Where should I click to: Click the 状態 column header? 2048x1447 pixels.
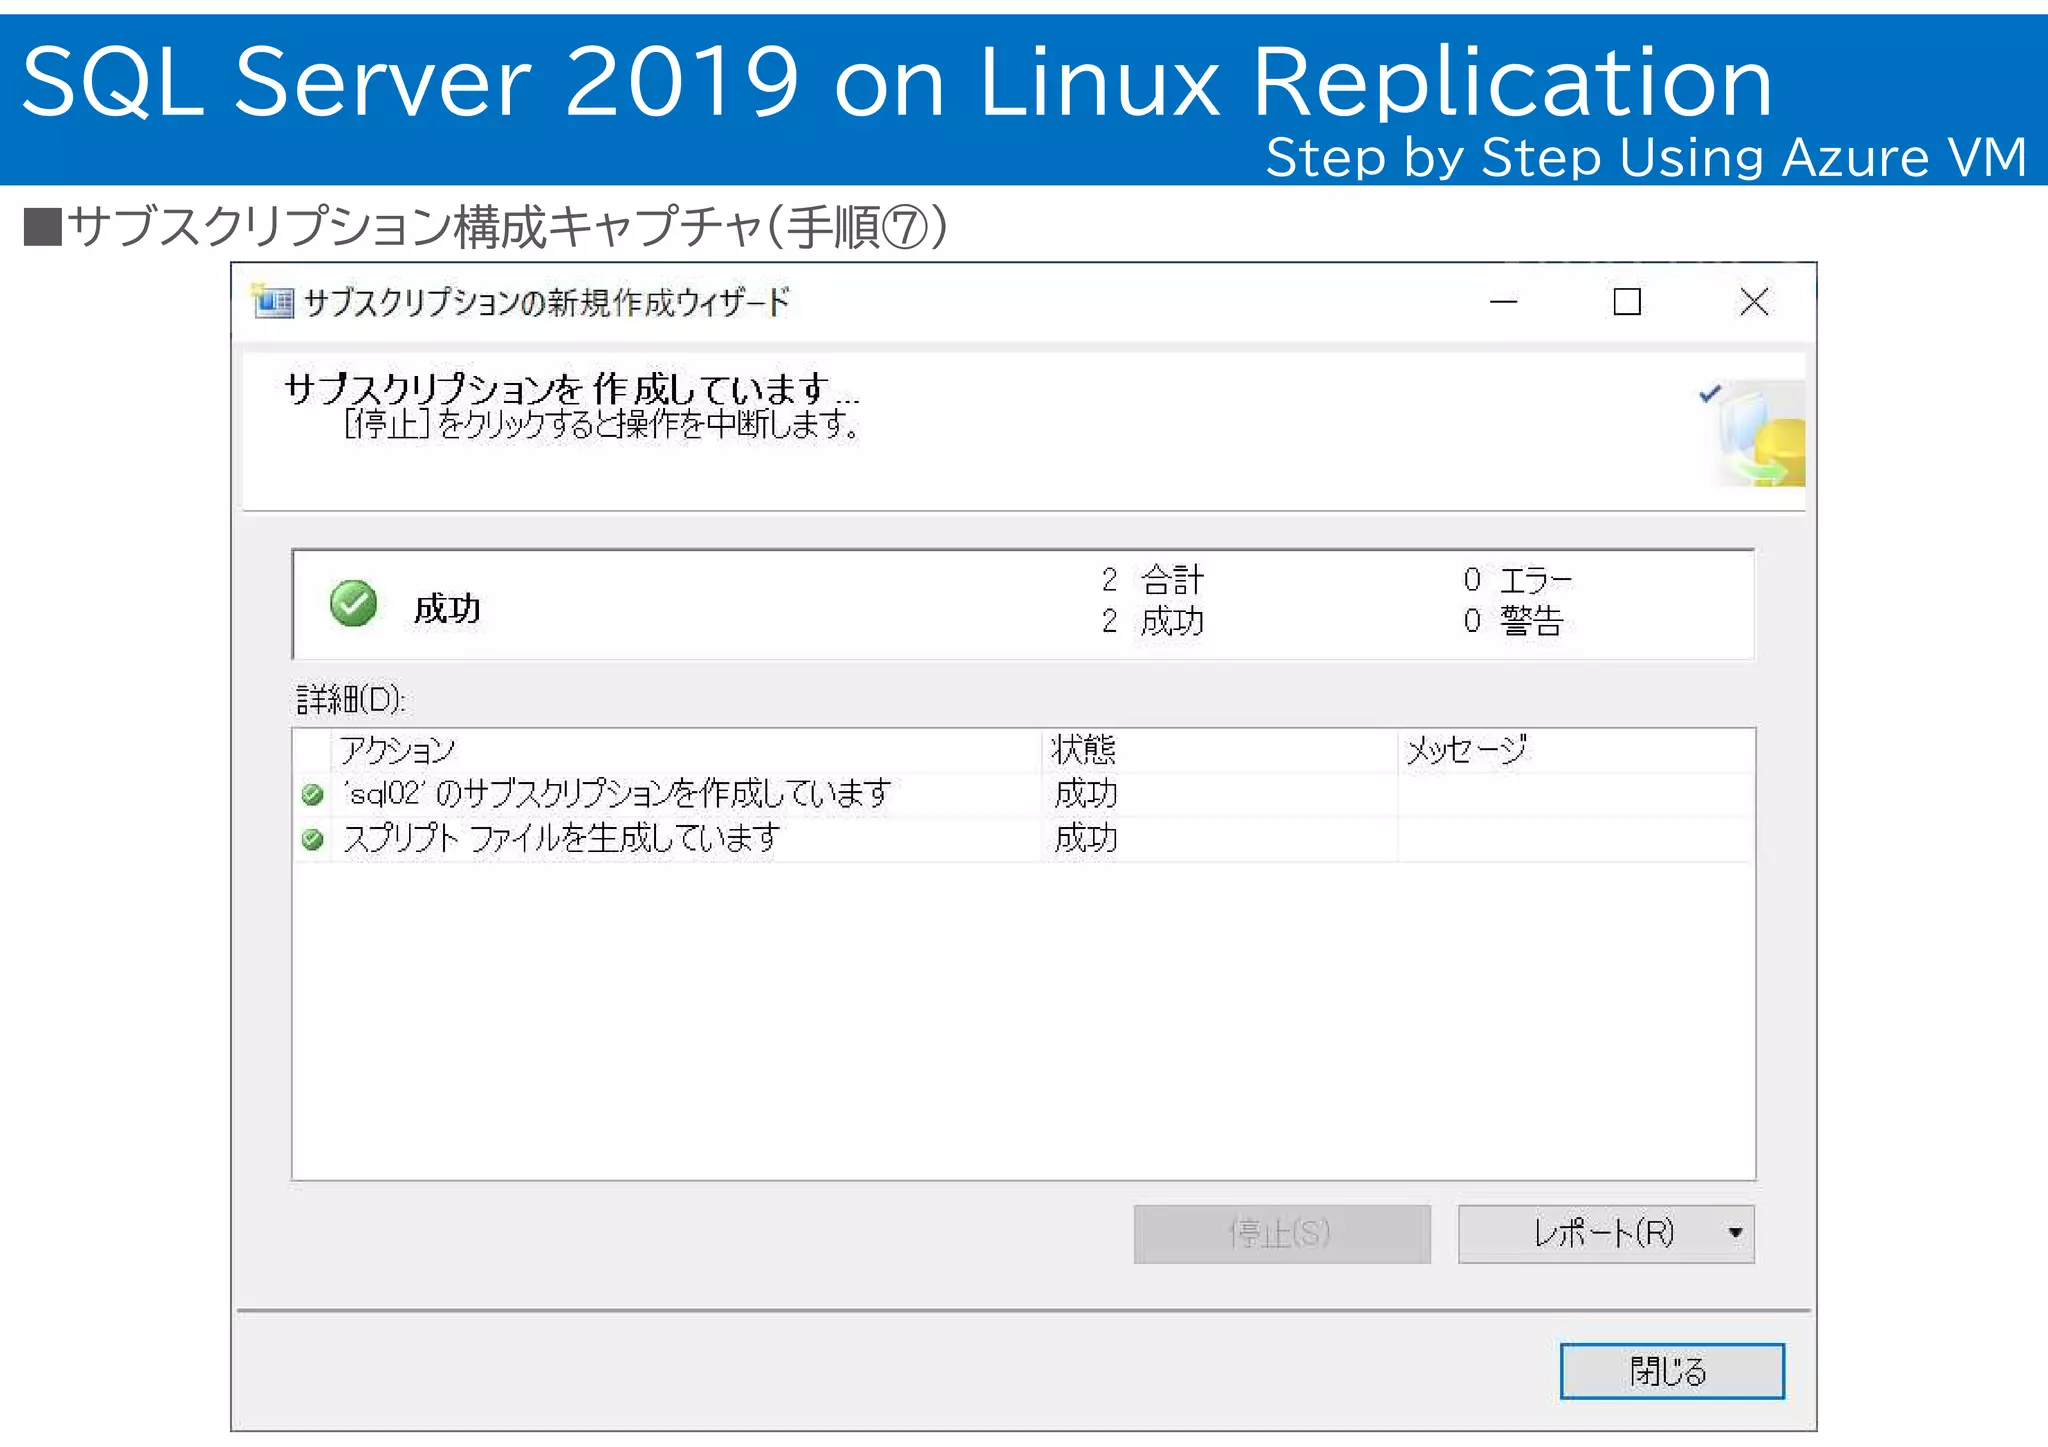tap(1219, 750)
